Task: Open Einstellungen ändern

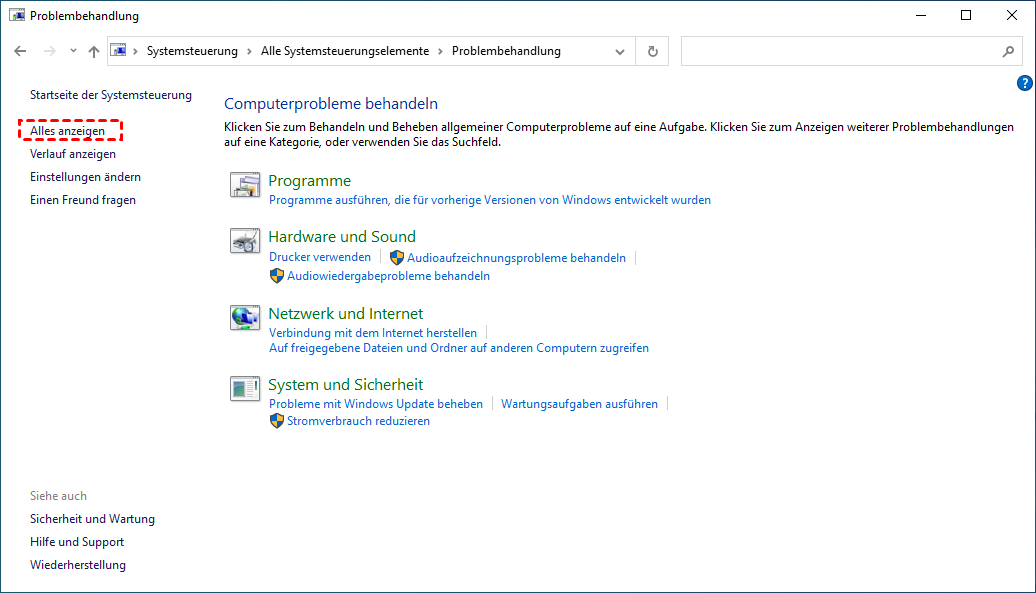Action: [x=85, y=177]
